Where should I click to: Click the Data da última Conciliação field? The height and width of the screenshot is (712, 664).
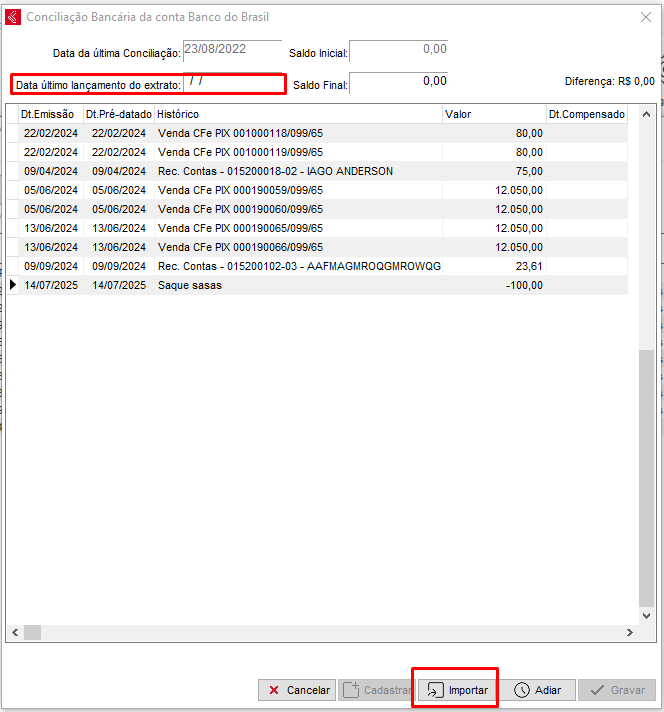[x=232, y=50]
